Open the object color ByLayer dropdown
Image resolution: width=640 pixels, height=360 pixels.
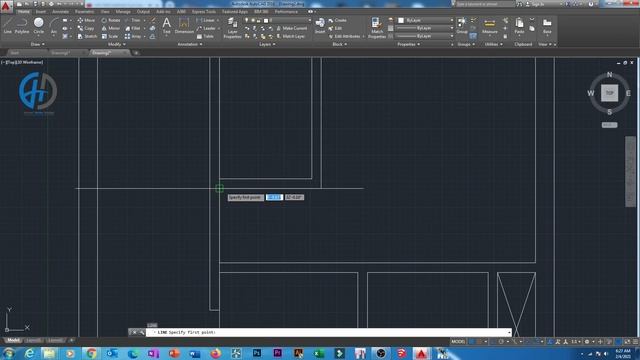tap(425, 20)
